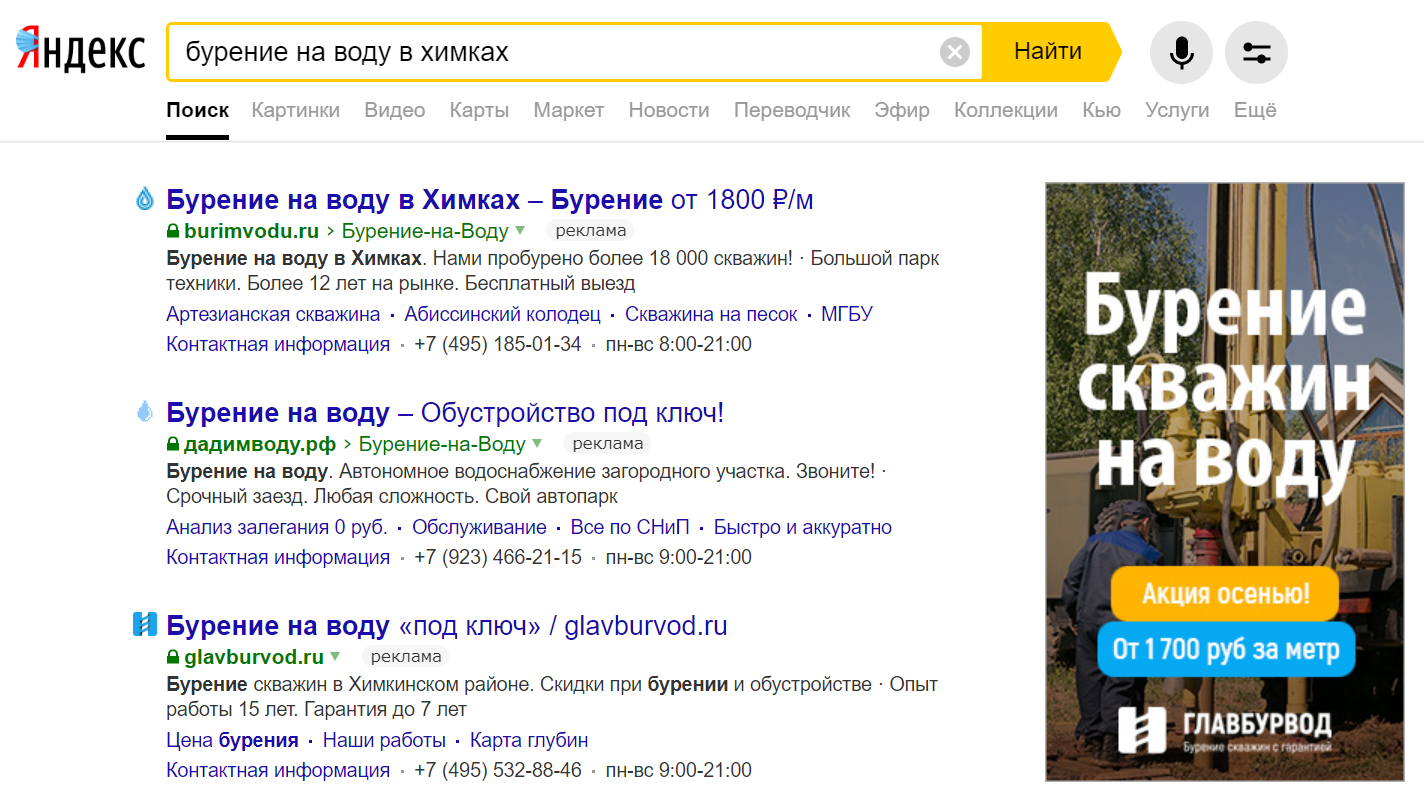Select the Коллекции tab
The image size is (1424, 803).
(1006, 110)
